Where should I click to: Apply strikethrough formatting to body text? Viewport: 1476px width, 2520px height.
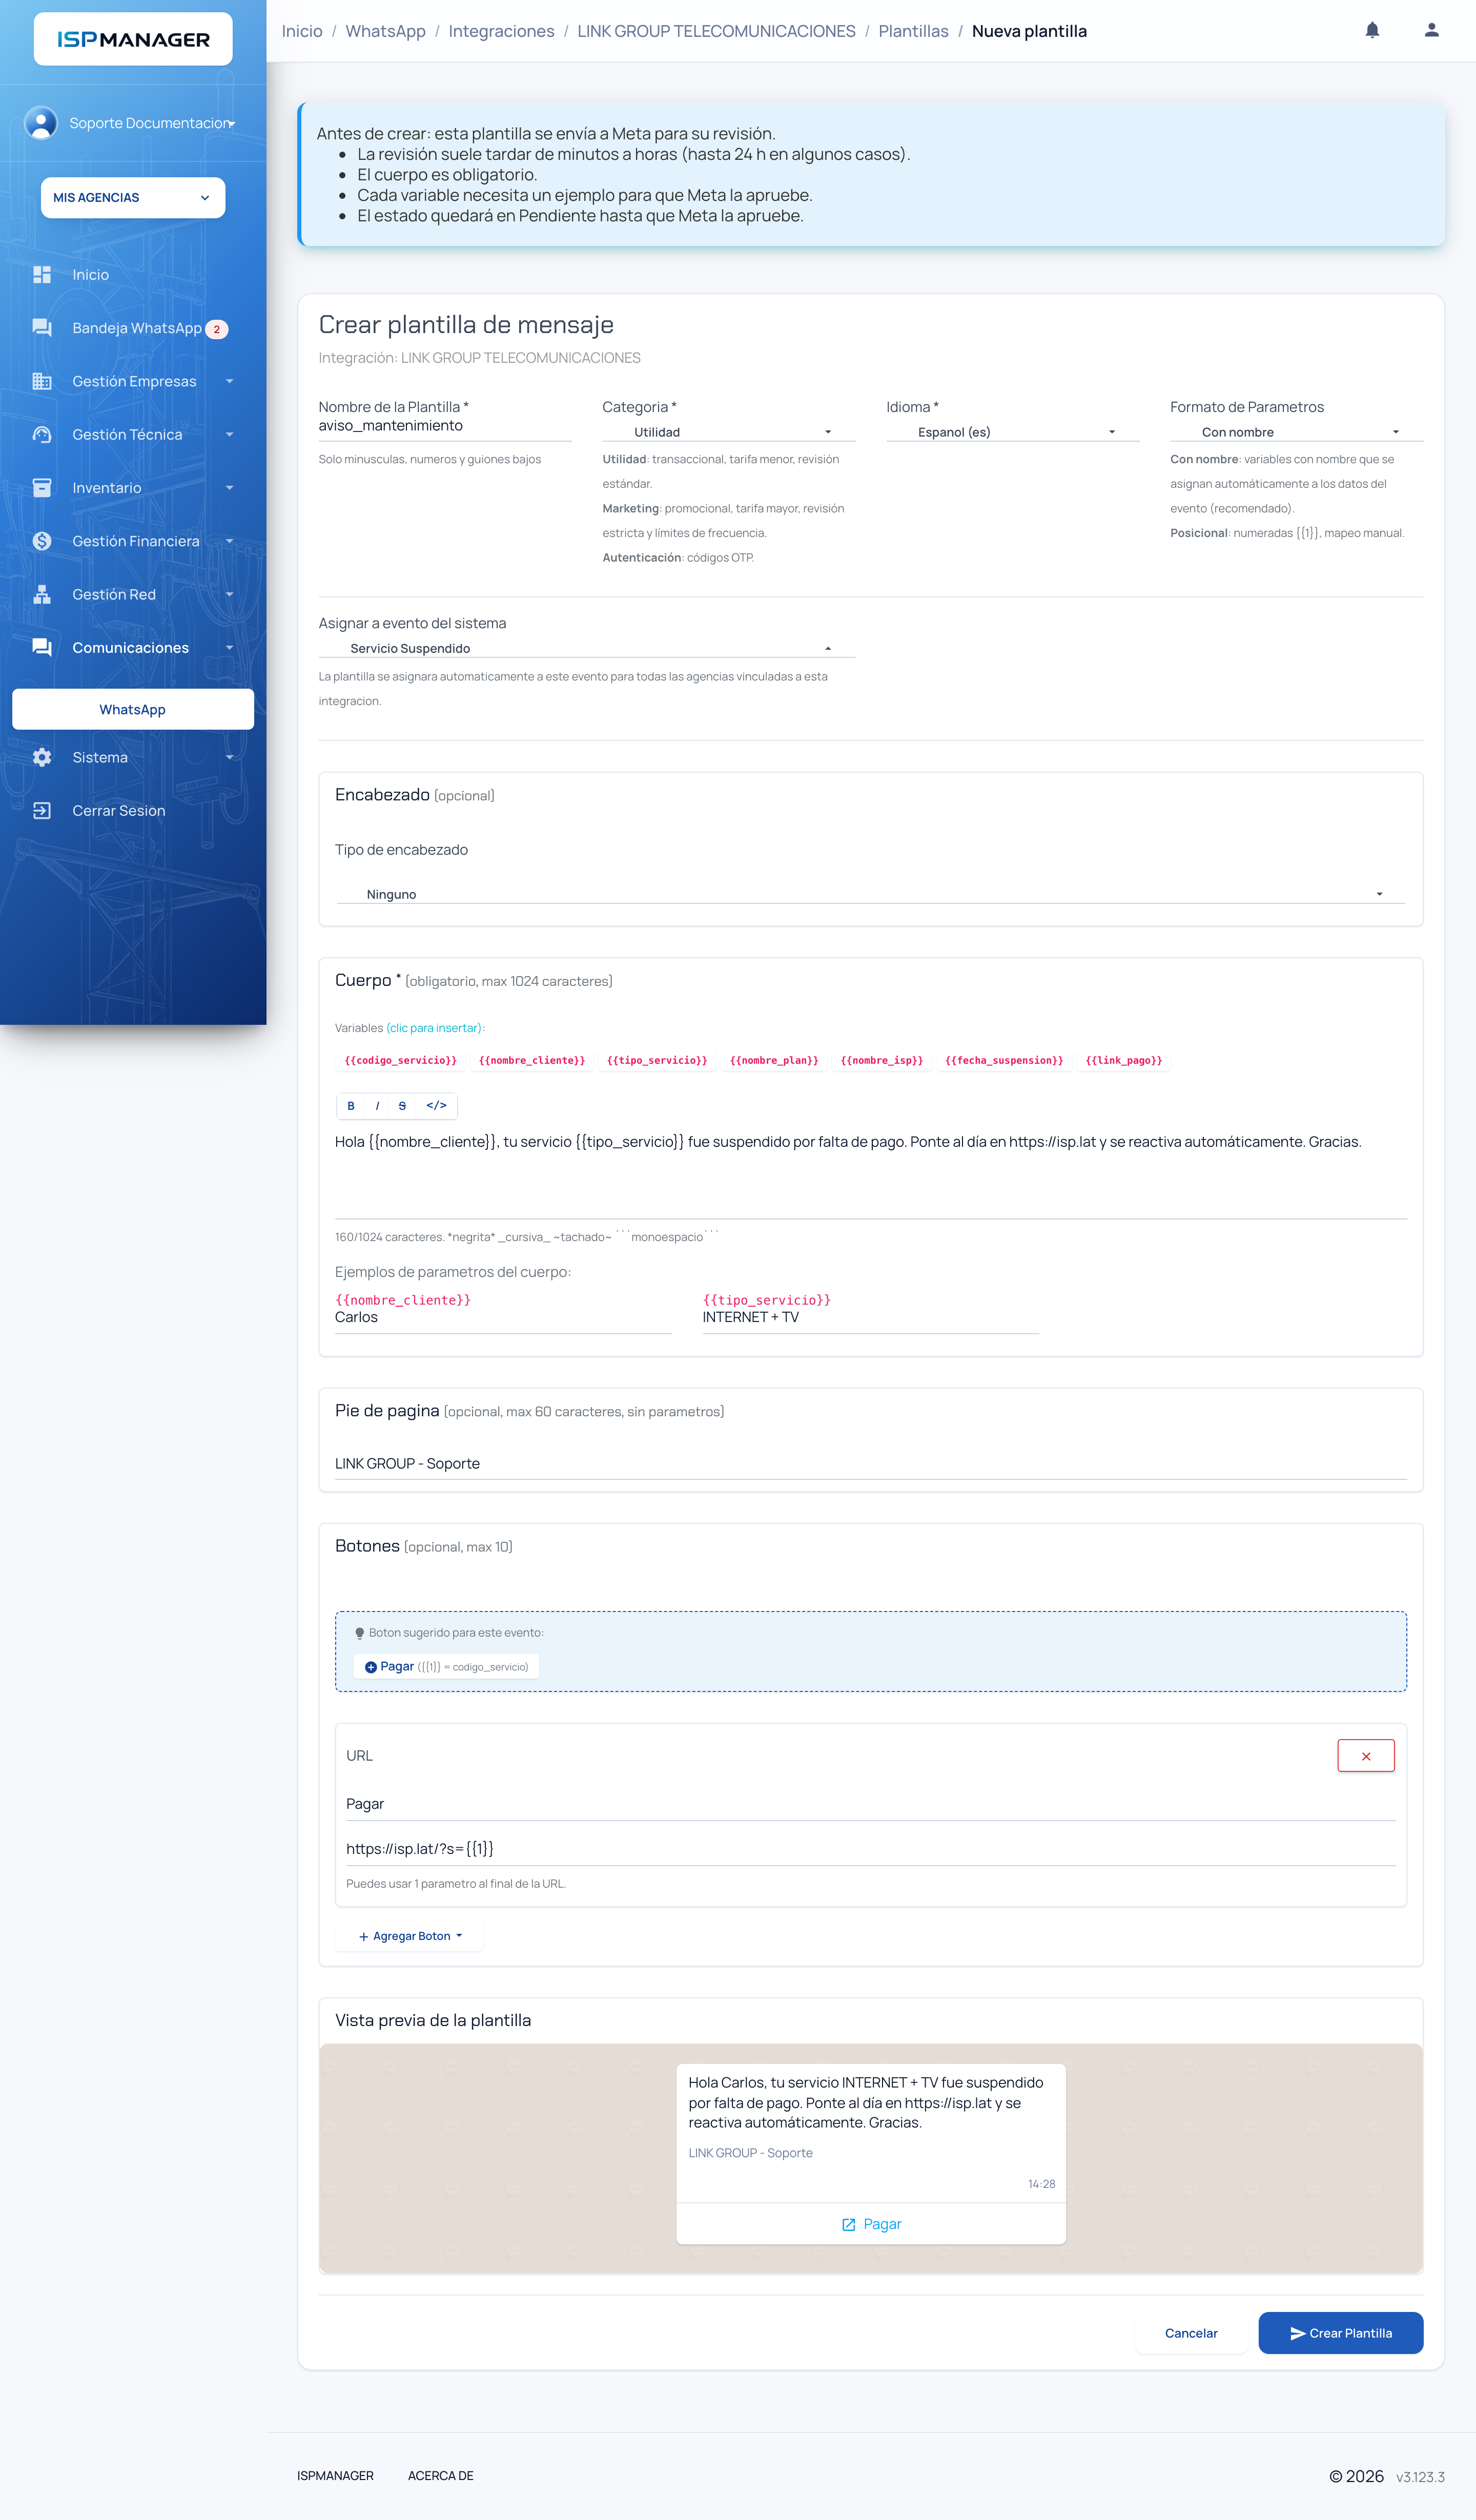coord(402,1105)
